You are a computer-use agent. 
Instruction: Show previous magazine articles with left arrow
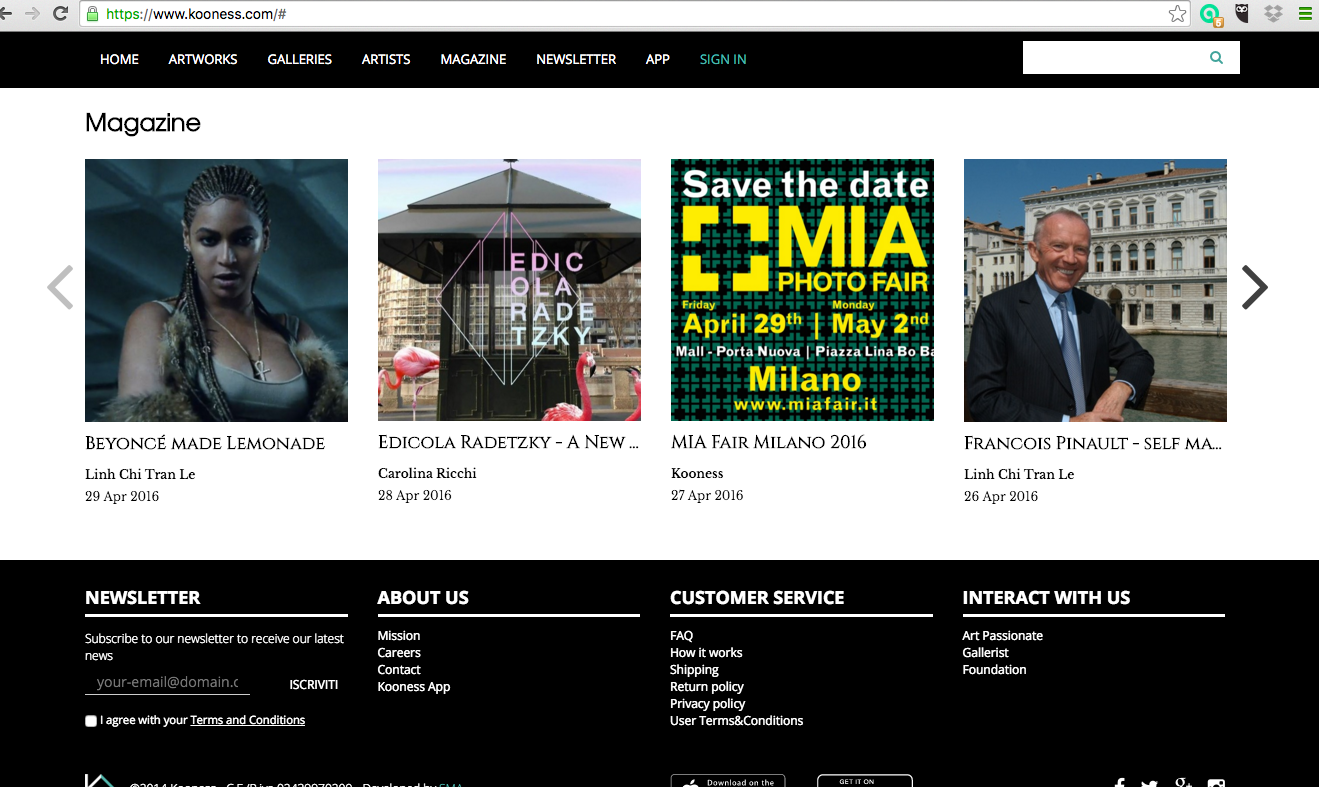click(x=60, y=288)
